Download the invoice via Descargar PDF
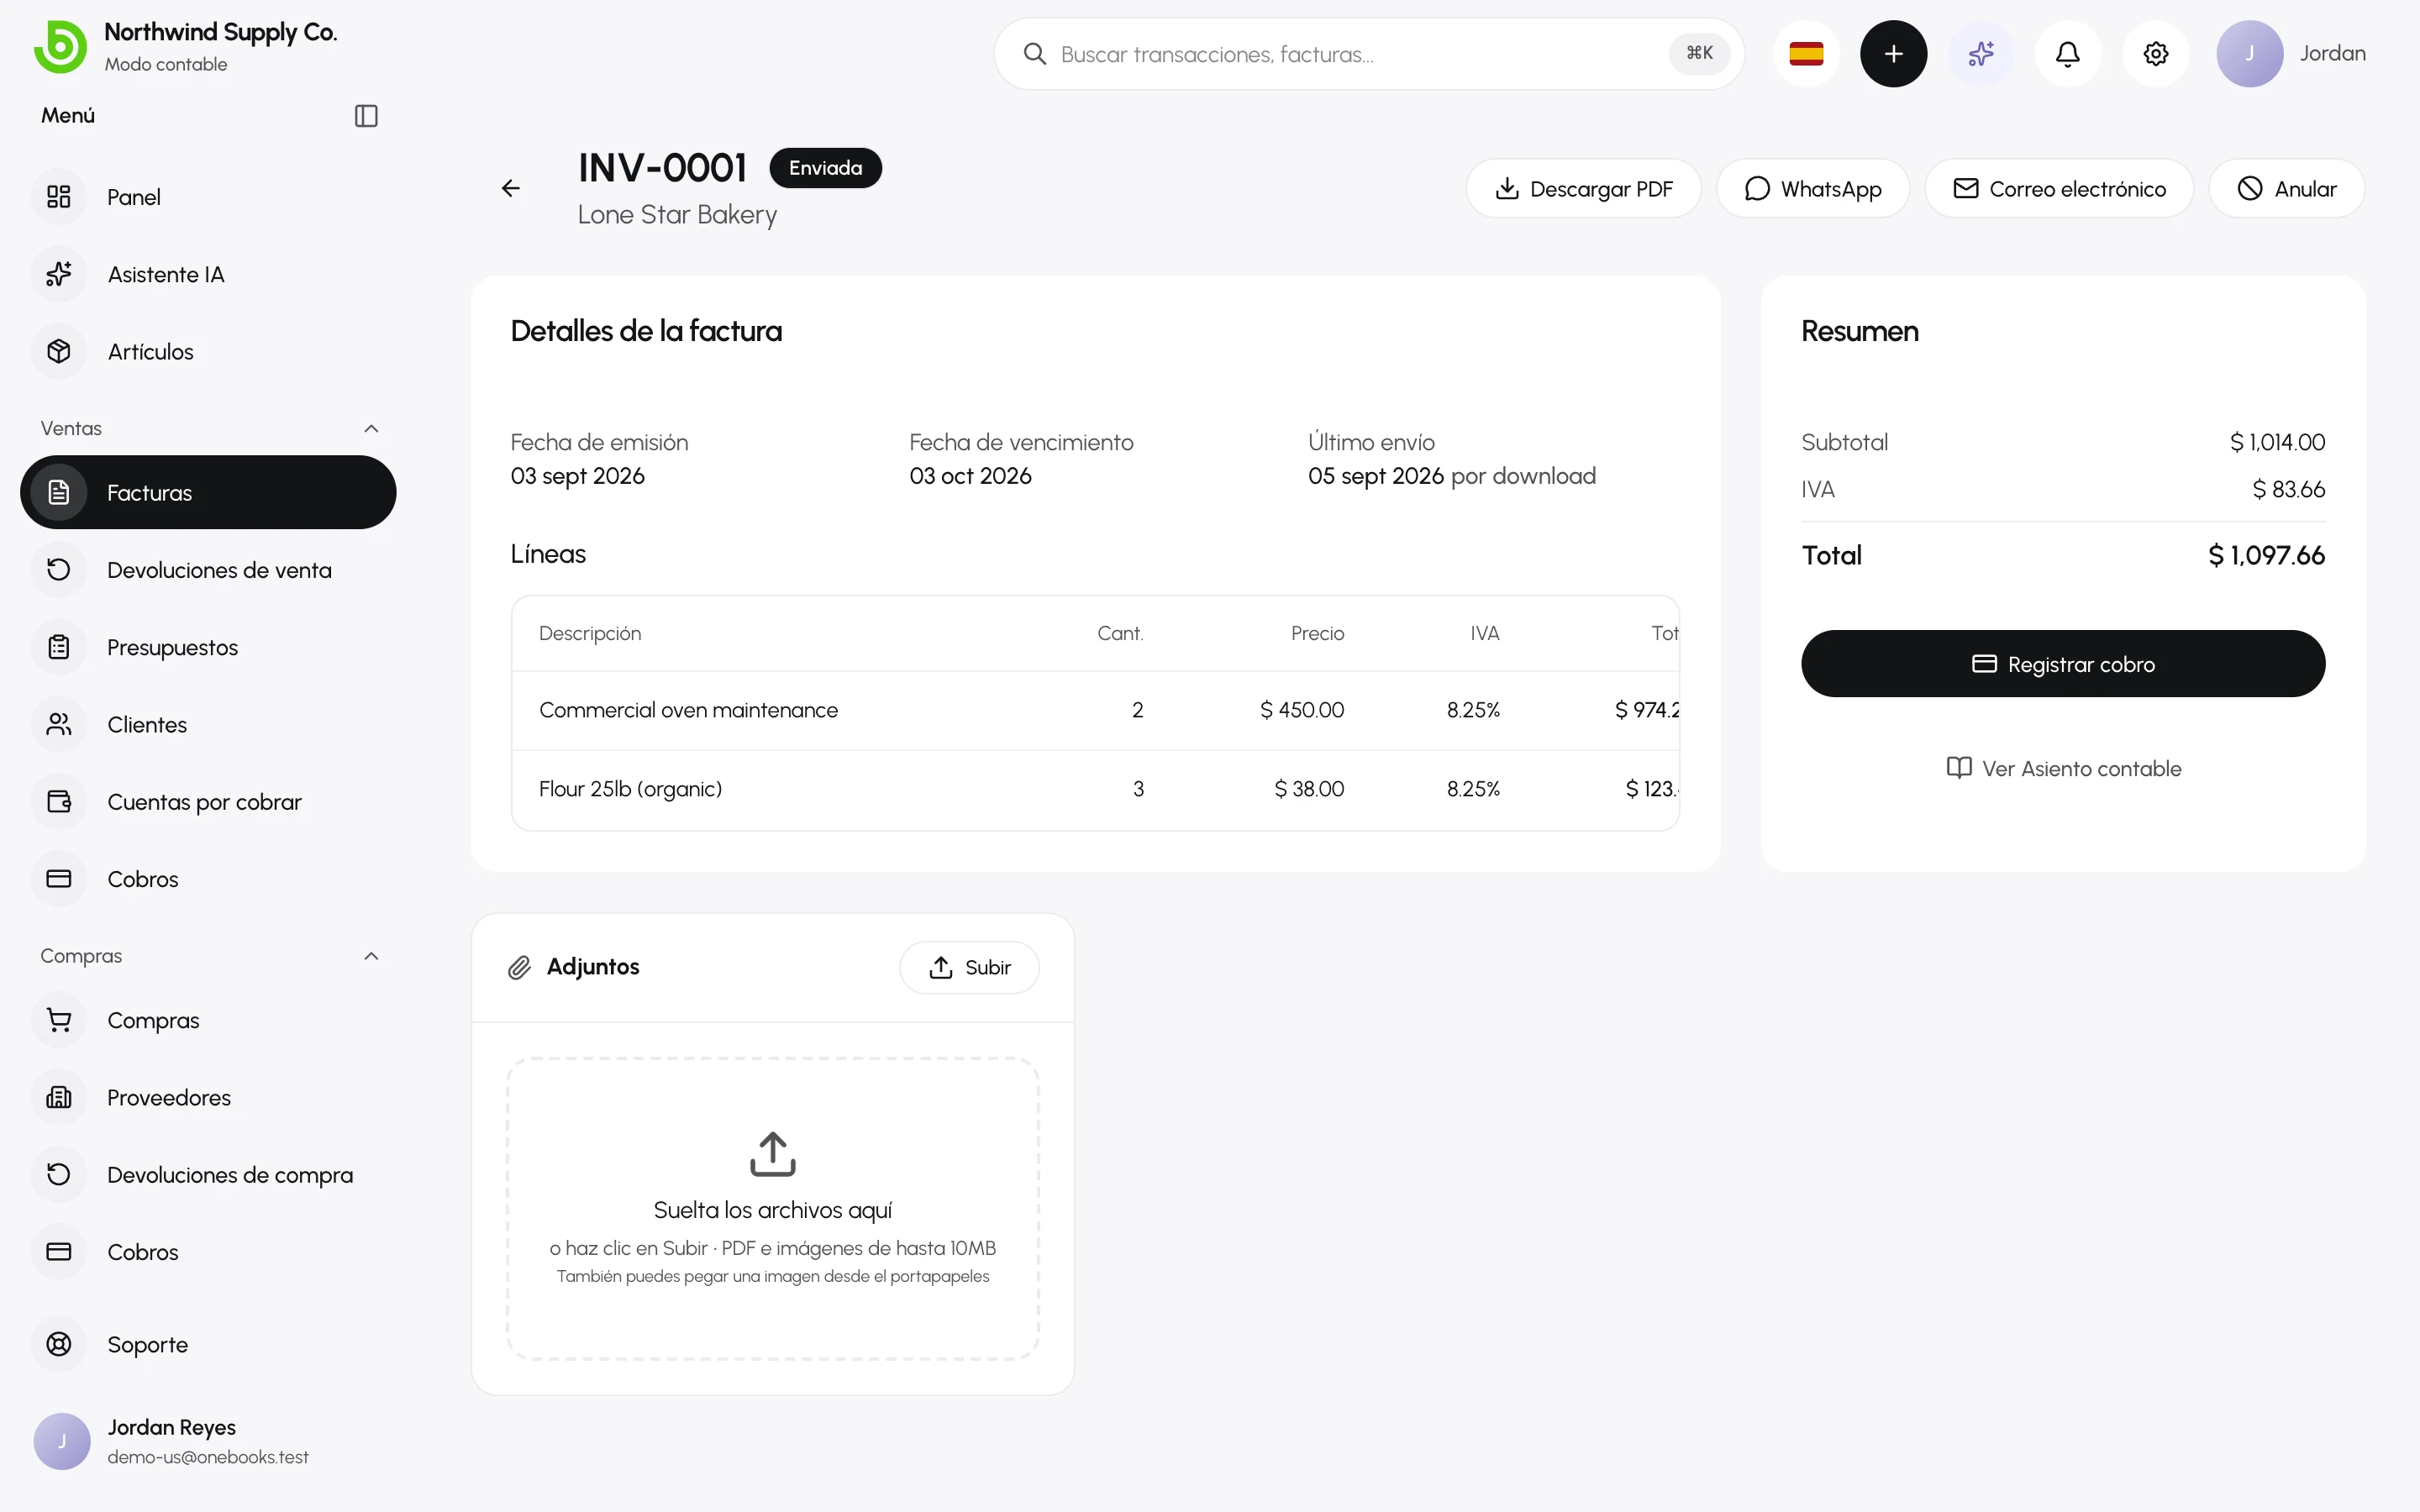Viewport: 2420px width, 1512px height. click(x=1583, y=188)
